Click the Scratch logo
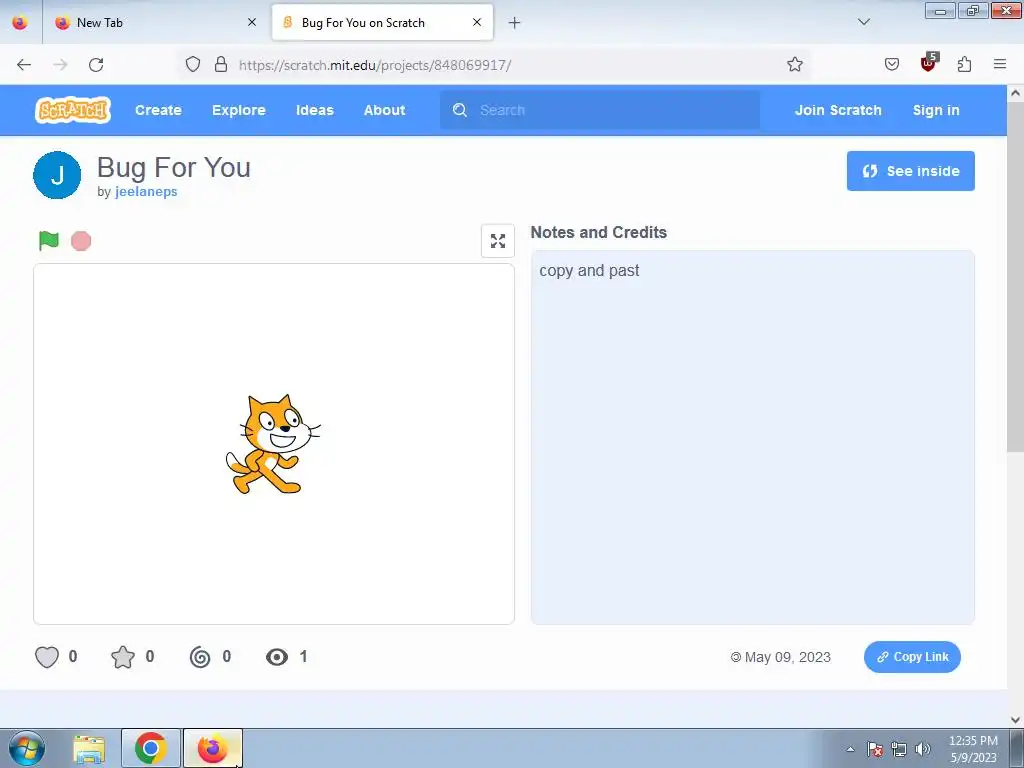The height and width of the screenshot is (768, 1024). click(x=72, y=110)
